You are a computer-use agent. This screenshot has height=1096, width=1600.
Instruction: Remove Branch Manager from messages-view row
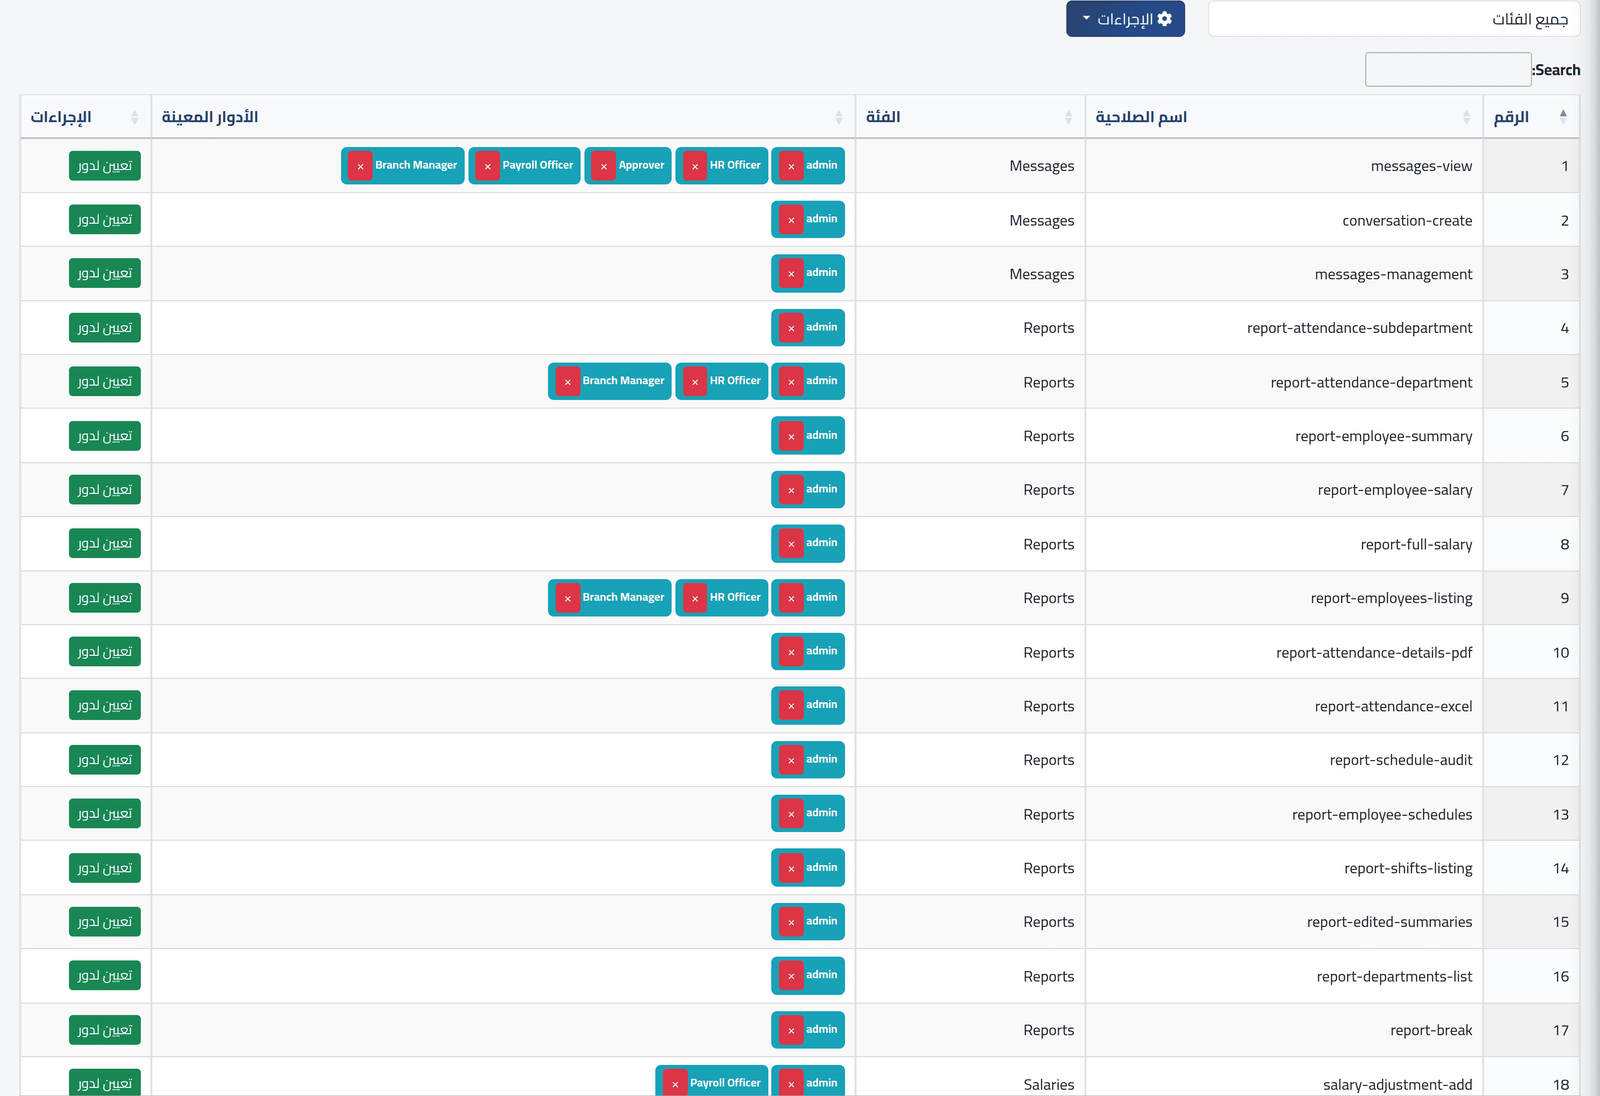[360, 166]
